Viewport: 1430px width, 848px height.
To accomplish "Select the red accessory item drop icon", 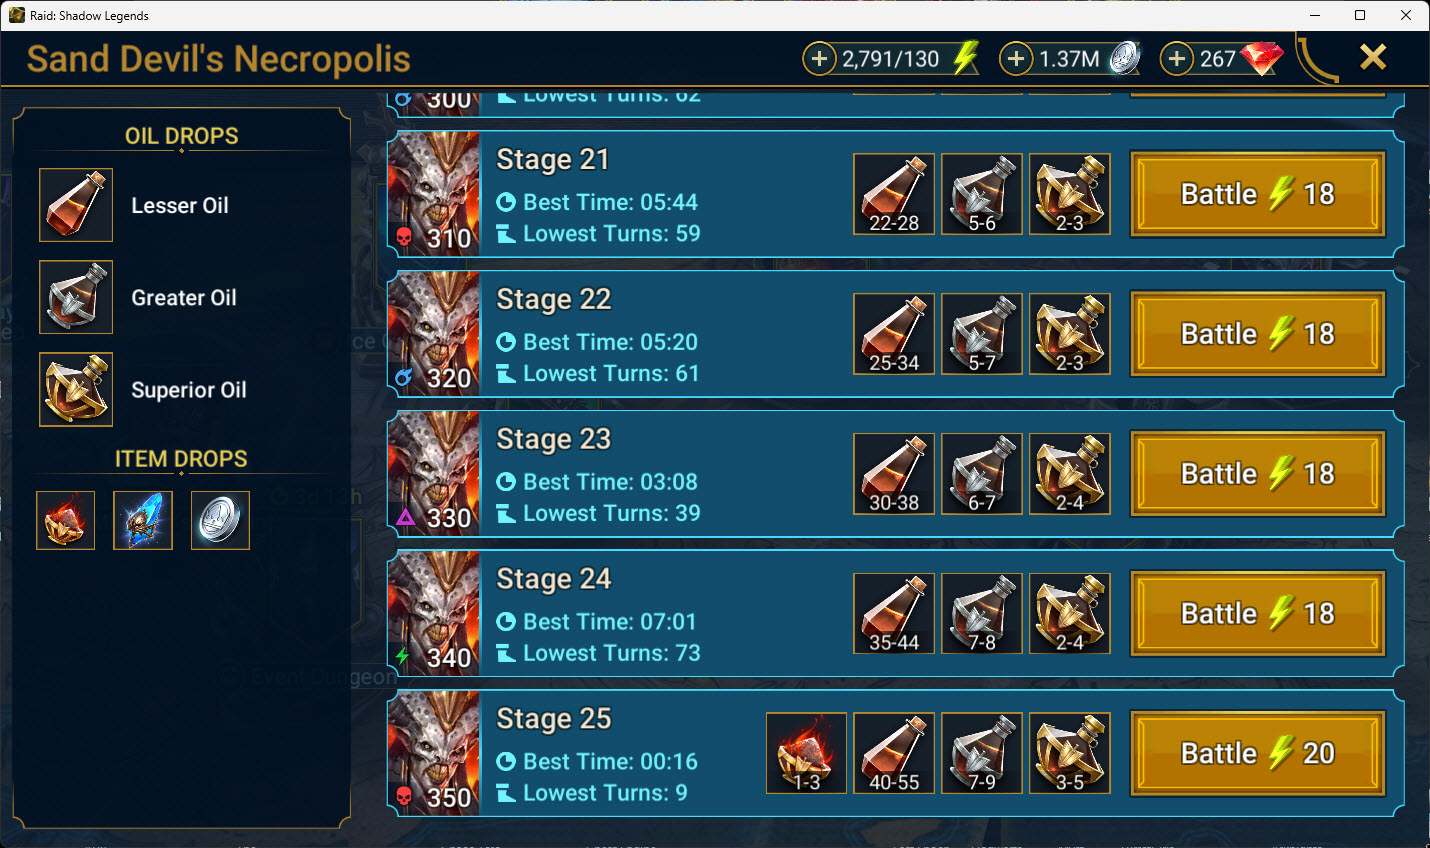I will click(65, 520).
